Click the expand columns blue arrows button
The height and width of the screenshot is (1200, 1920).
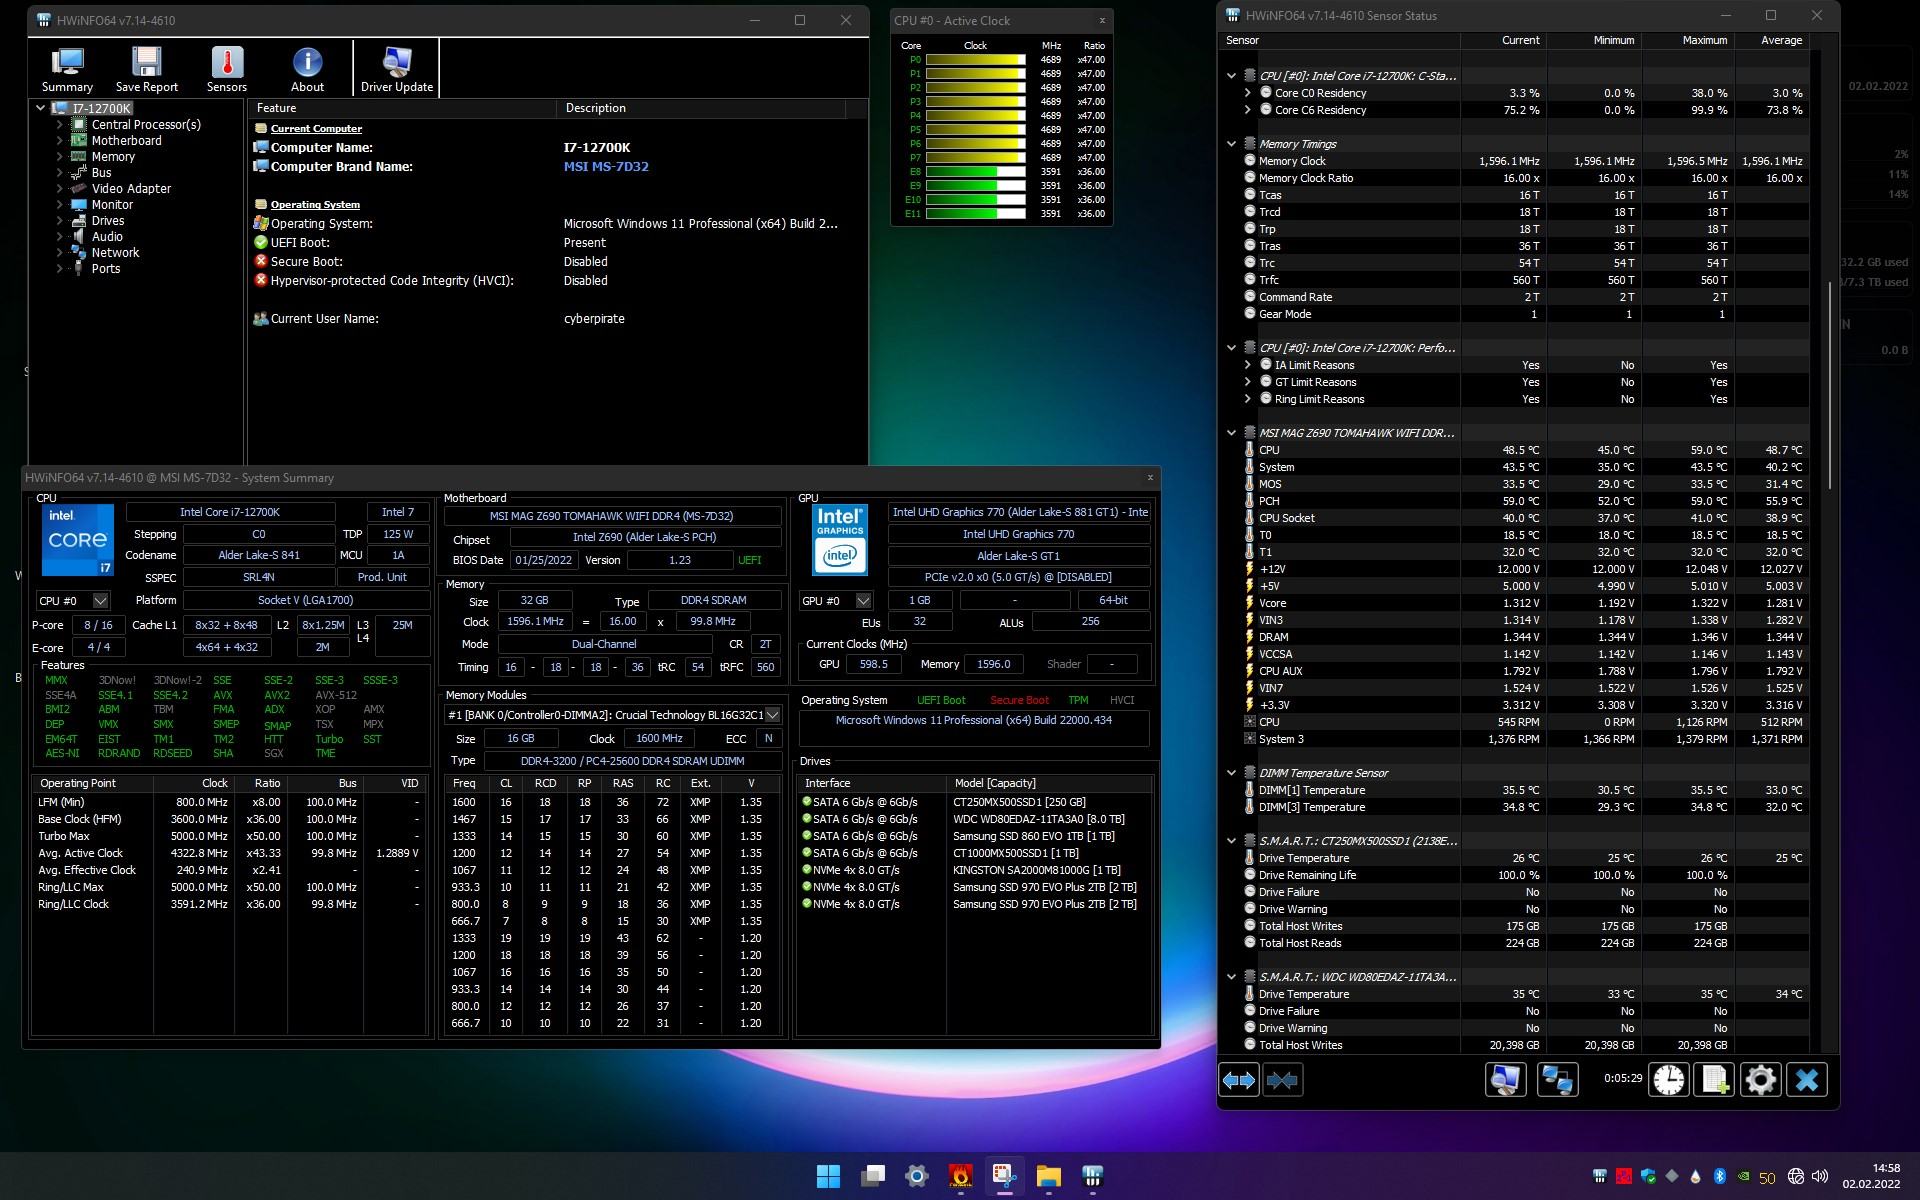tap(1238, 1080)
